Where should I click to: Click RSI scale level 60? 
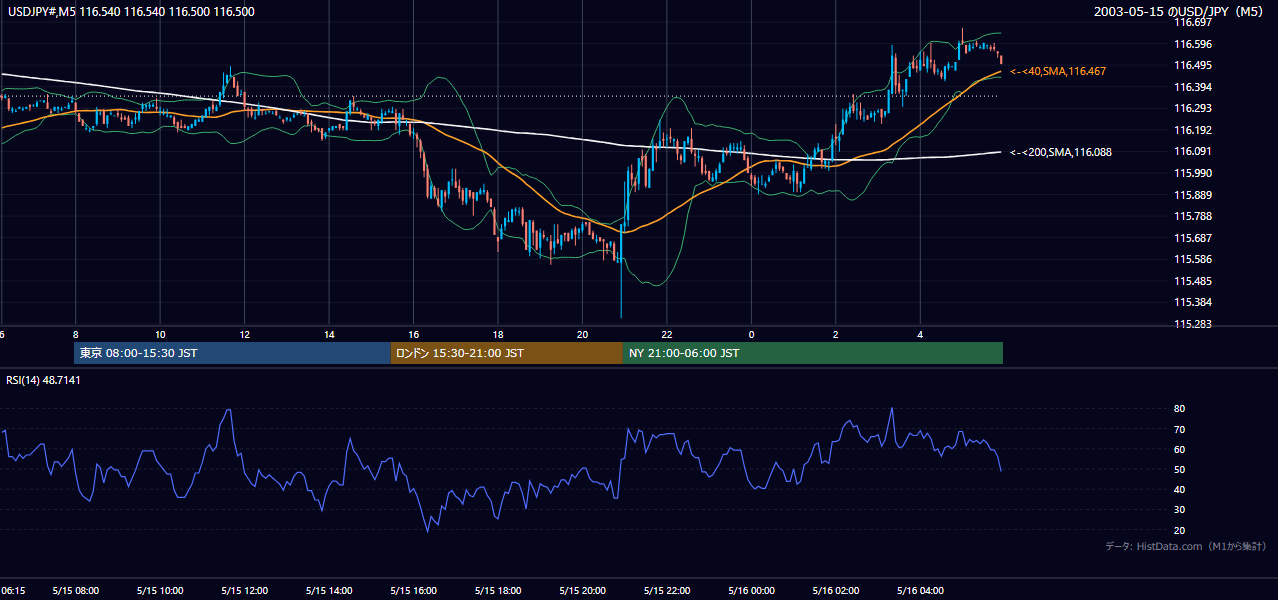pyautogui.click(x=1179, y=449)
